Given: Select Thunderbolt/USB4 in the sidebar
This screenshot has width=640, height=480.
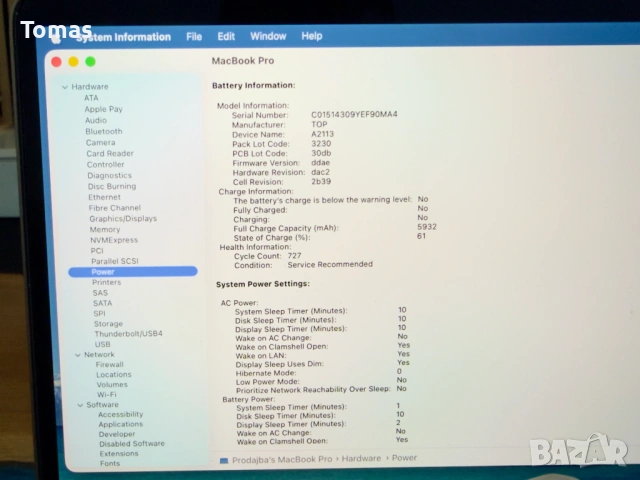Looking at the screenshot, I should (x=128, y=334).
